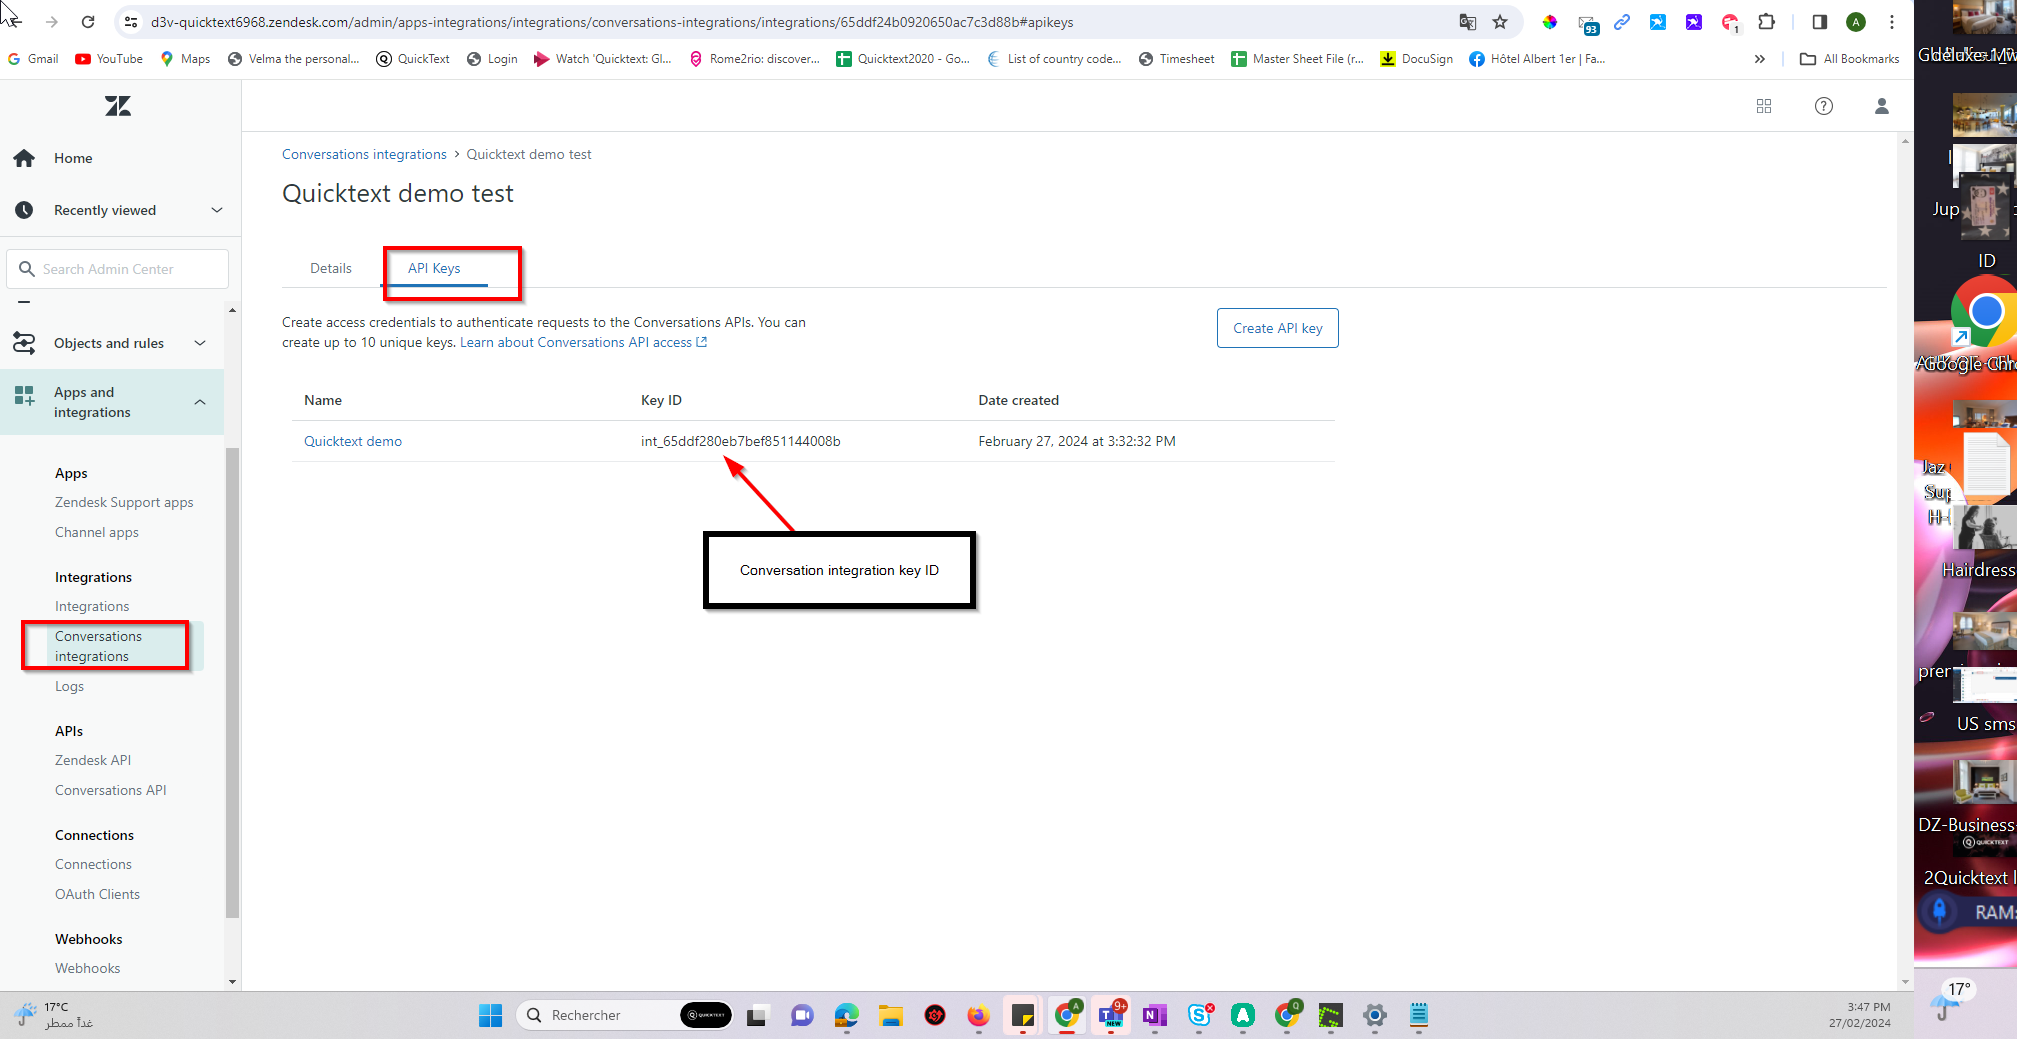Select the Home icon in the sidebar
This screenshot has height=1039, width=2017.
[23, 158]
